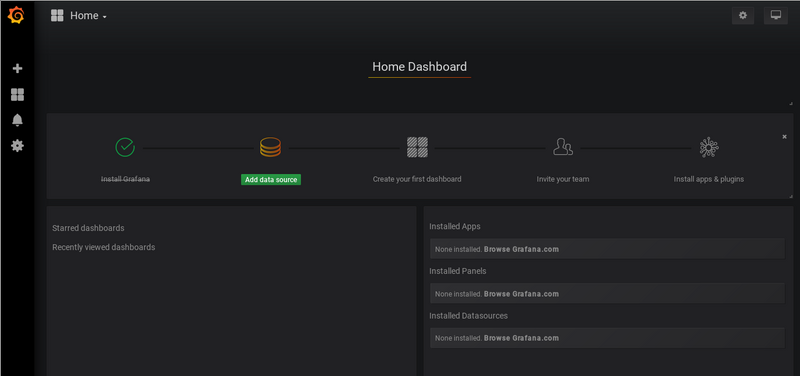Open Configuration via the sidebar gear icon

(17, 146)
